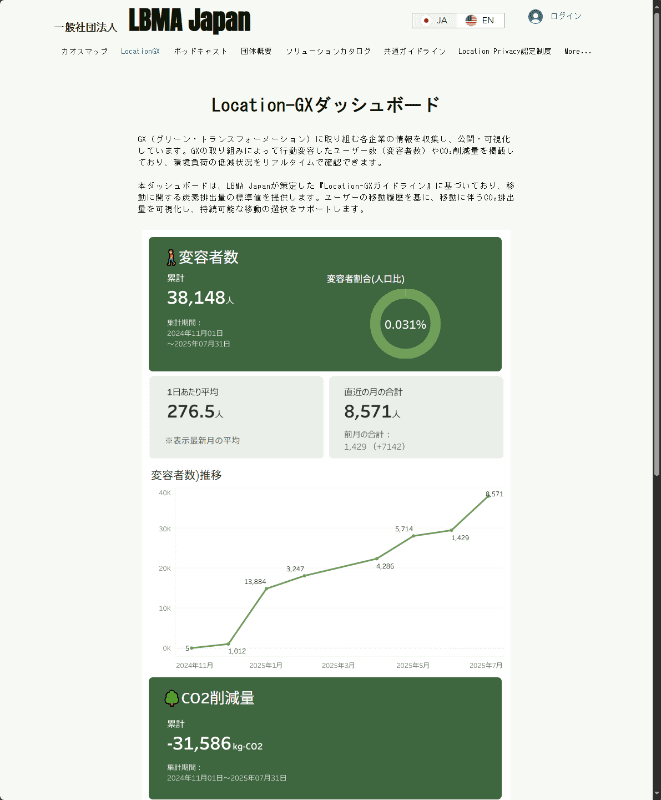Open 共通ガイドライン navigation item
Screen dimensions: 661x800
click(415, 52)
